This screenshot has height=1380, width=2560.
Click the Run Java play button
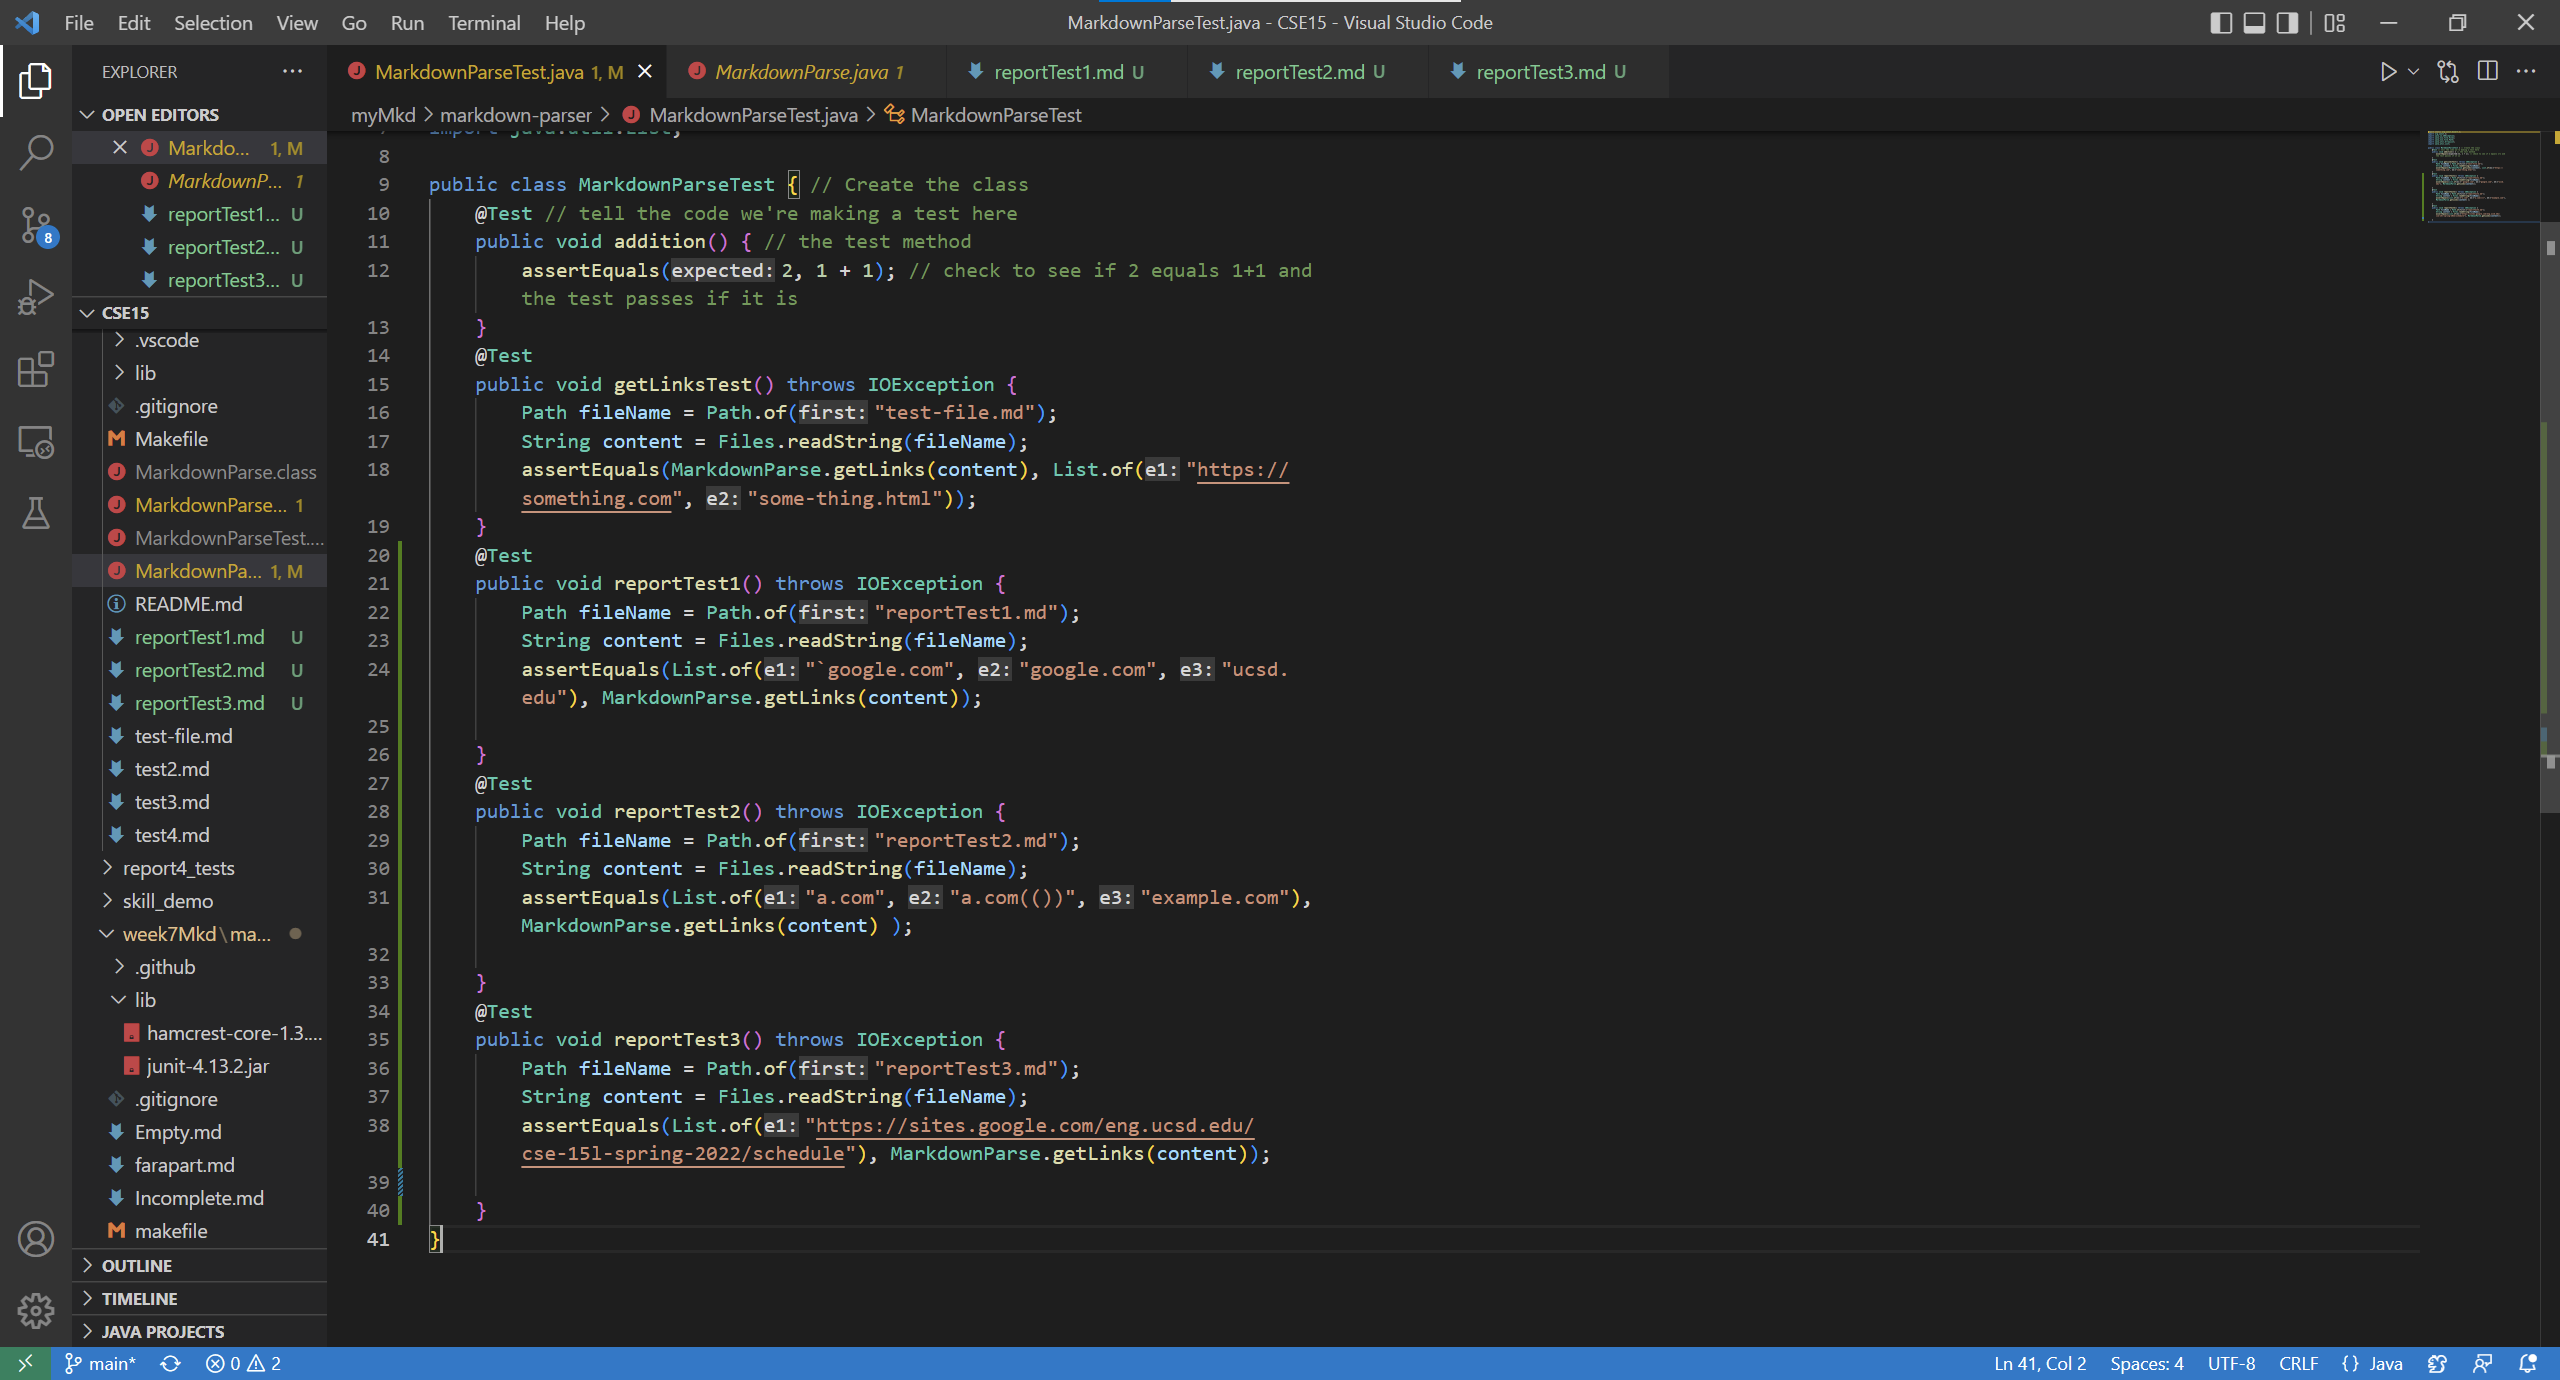2388,72
